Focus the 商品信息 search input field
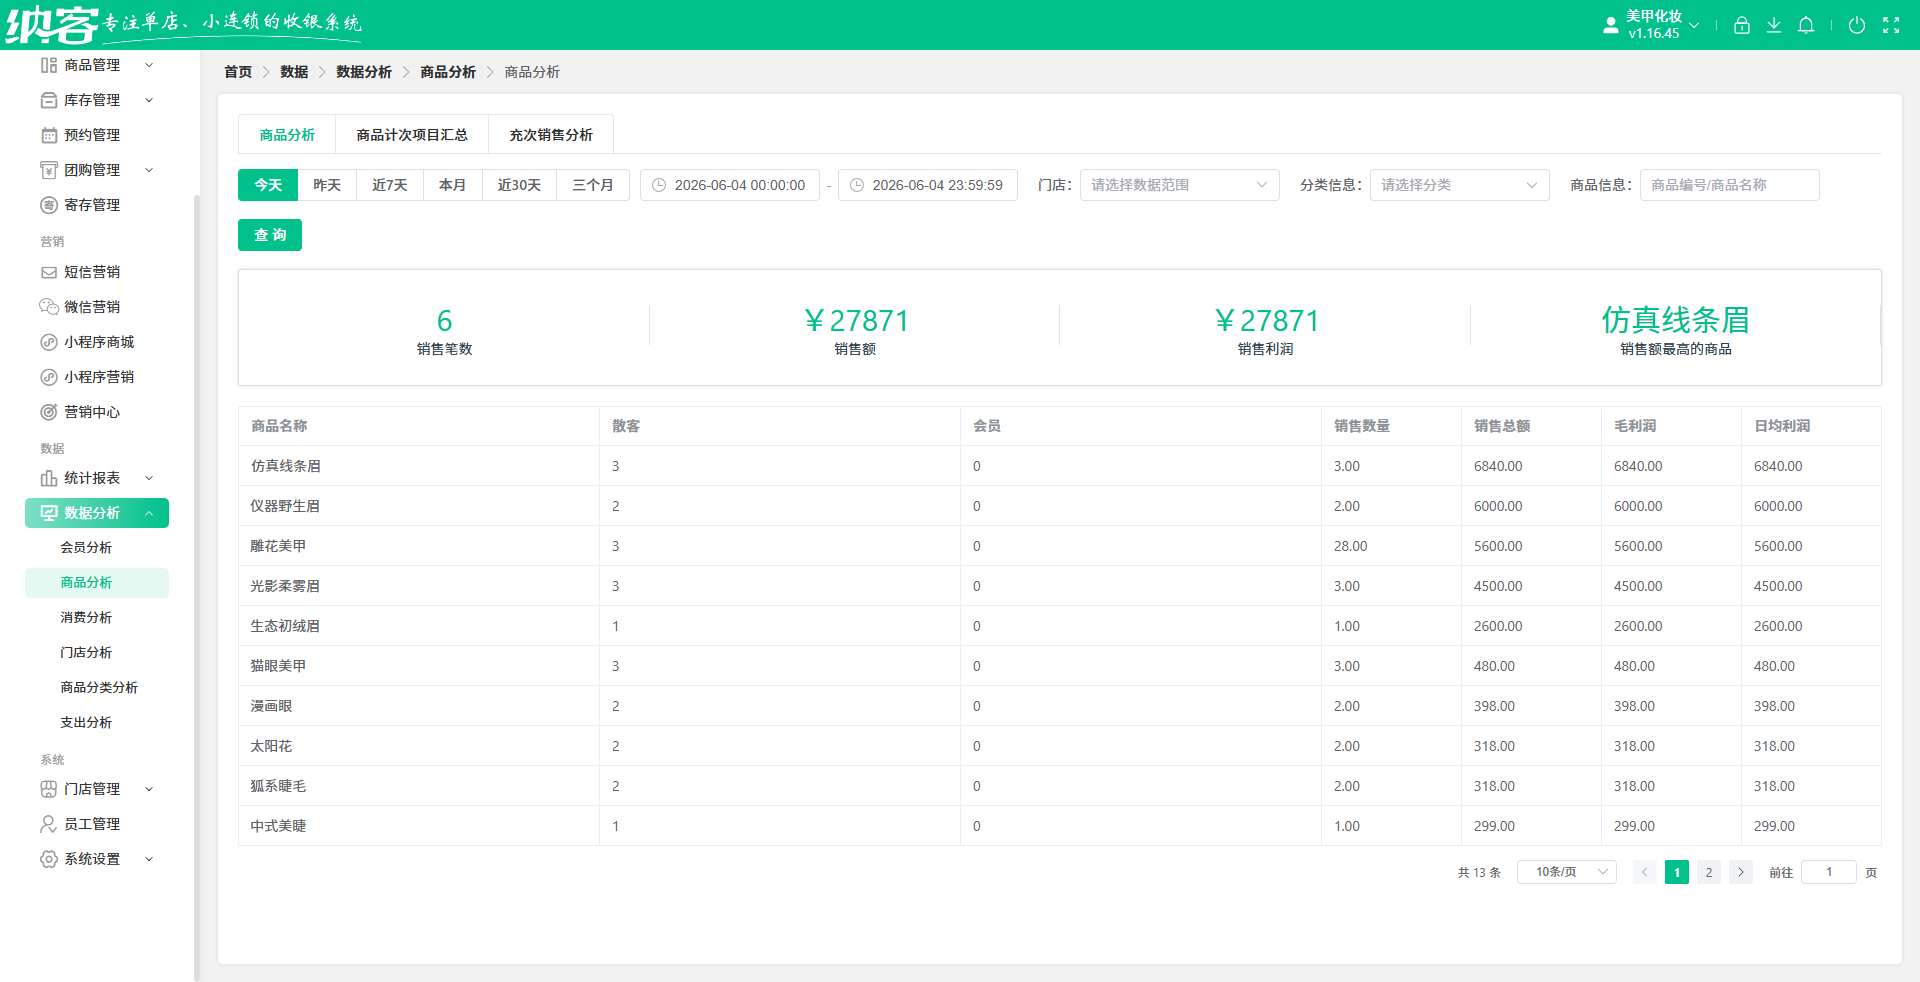Screen dimensions: 1920x982 tap(1729, 185)
